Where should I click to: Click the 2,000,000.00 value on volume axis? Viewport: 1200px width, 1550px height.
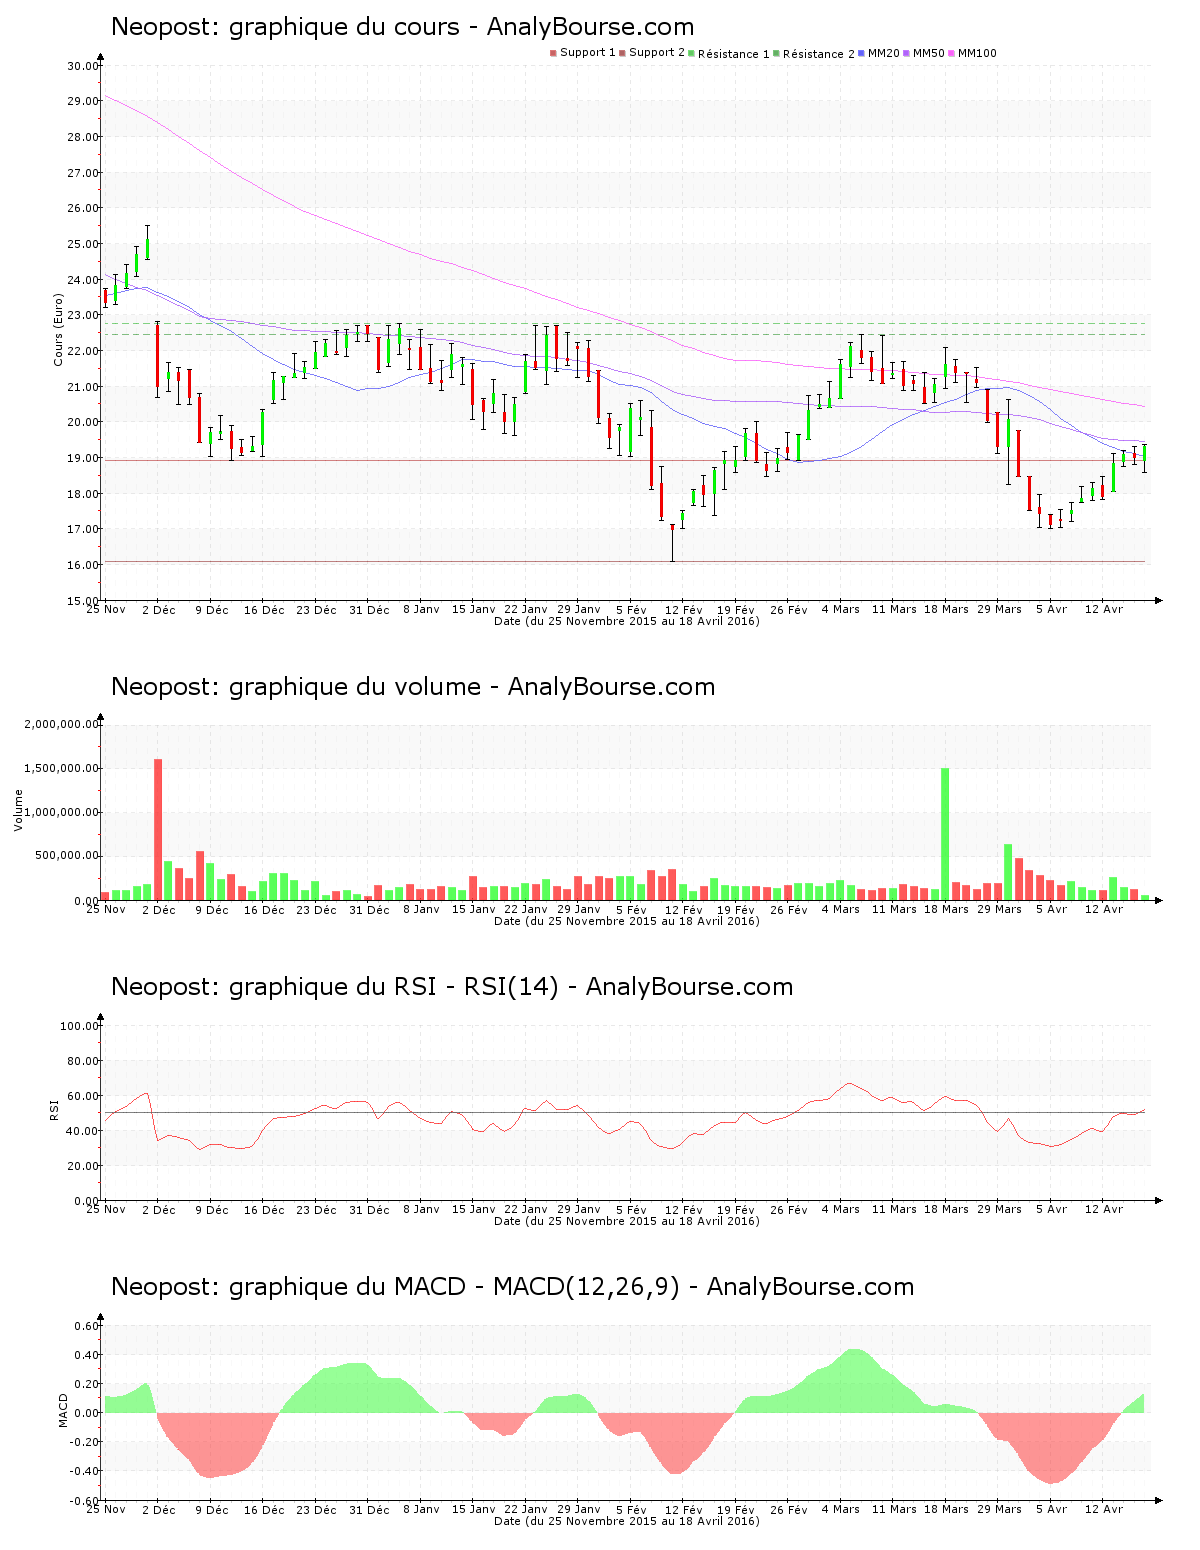(x=62, y=724)
